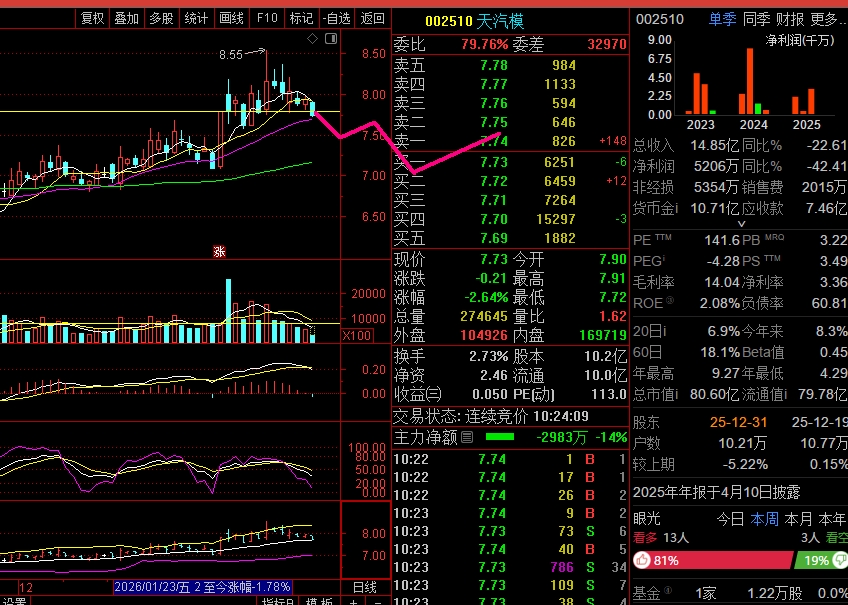
Task: Click the 多股 toolbar button
Action: 161,18
